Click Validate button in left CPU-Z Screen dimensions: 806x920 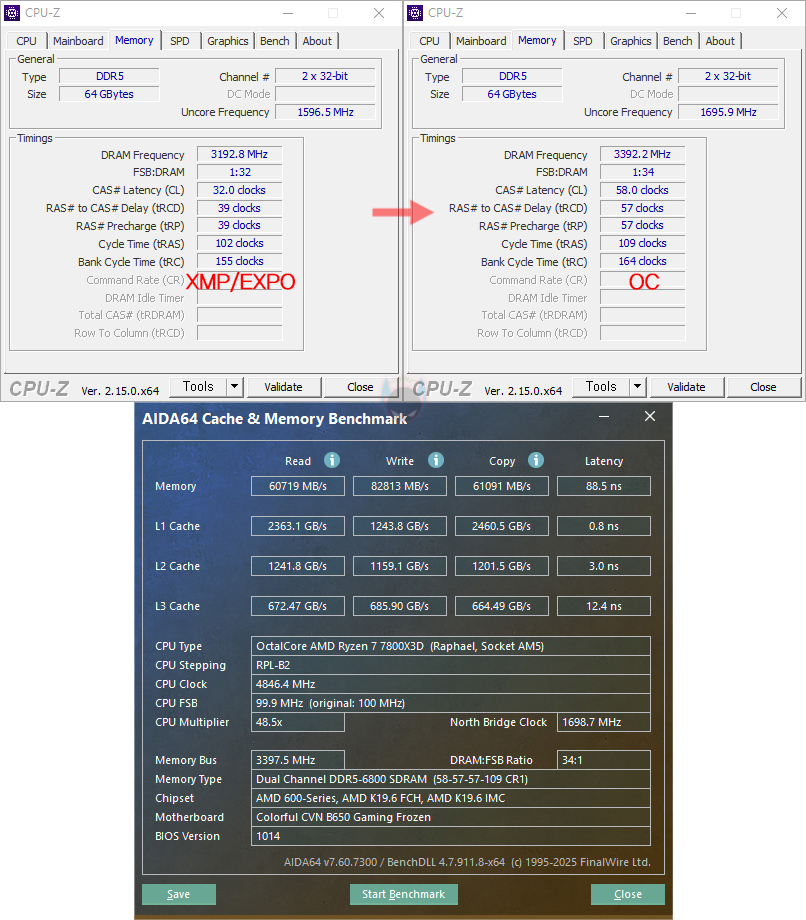(283, 387)
